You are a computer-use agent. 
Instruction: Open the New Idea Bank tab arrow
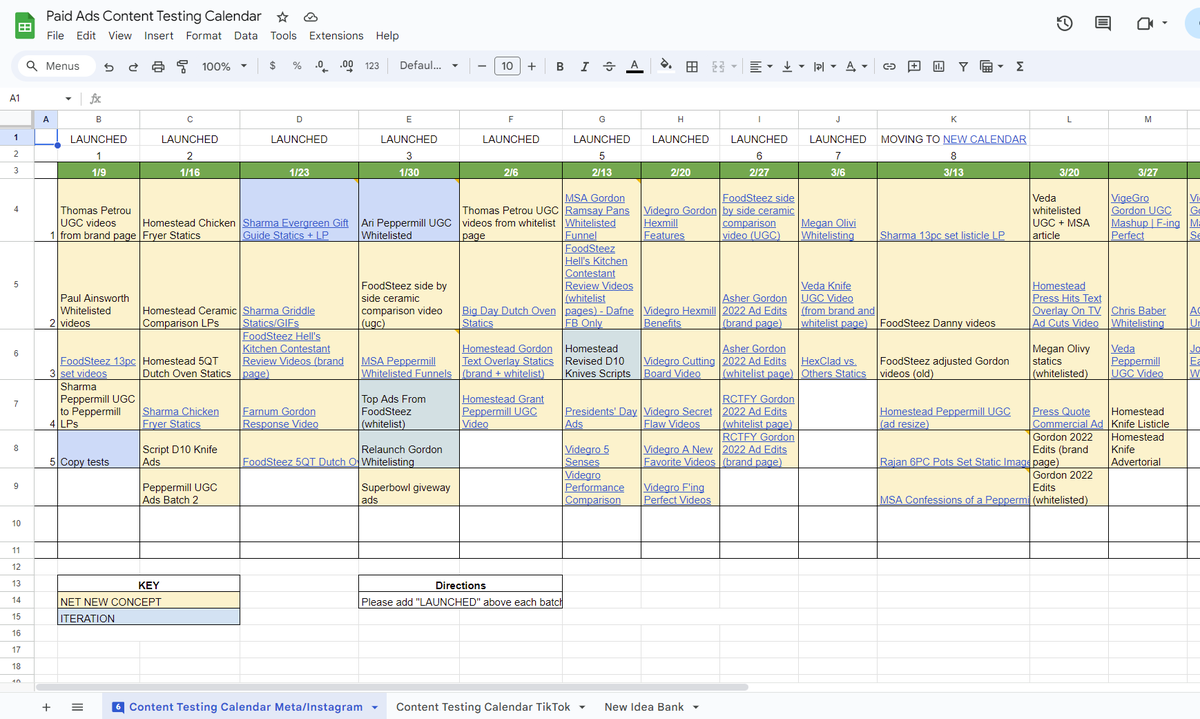pyautogui.click(x=695, y=707)
